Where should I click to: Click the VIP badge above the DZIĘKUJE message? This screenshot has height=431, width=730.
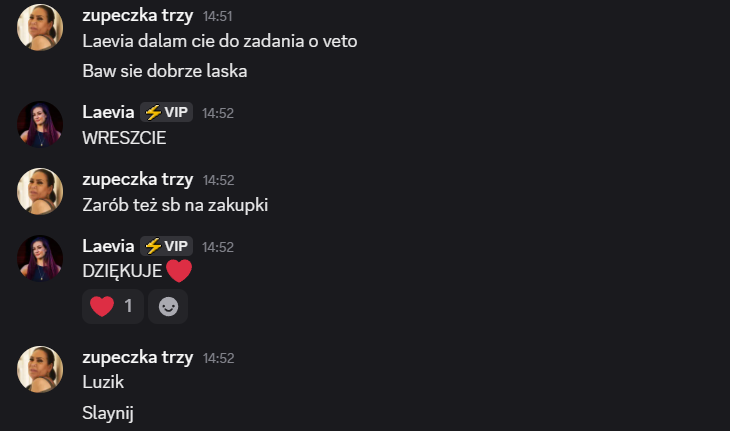[x=166, y=246]
